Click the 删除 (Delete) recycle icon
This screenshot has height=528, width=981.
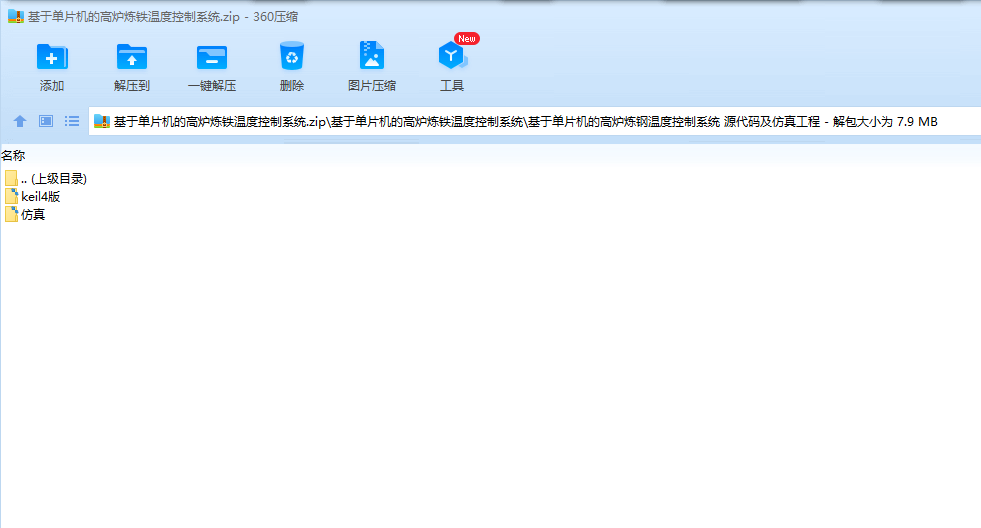(292, 56)
